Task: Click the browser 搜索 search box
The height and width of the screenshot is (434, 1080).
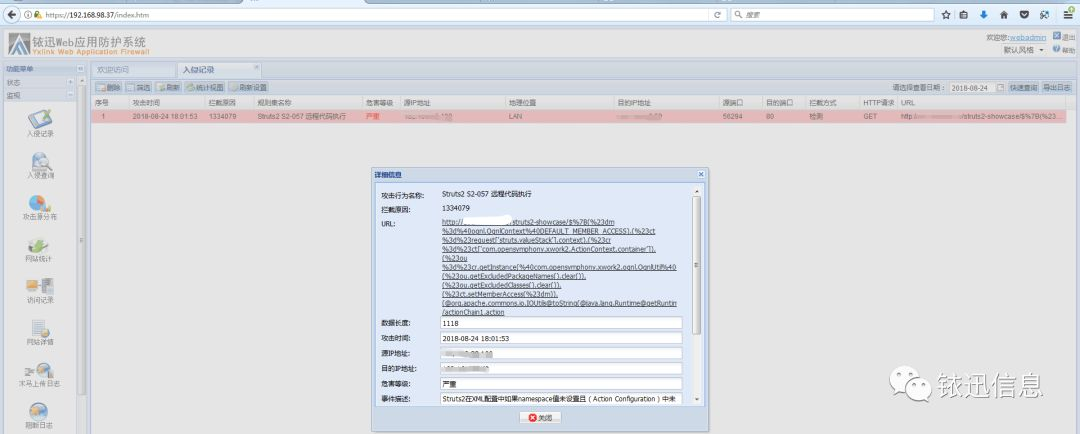Action: pyautogui.click(x=833, y=14)
